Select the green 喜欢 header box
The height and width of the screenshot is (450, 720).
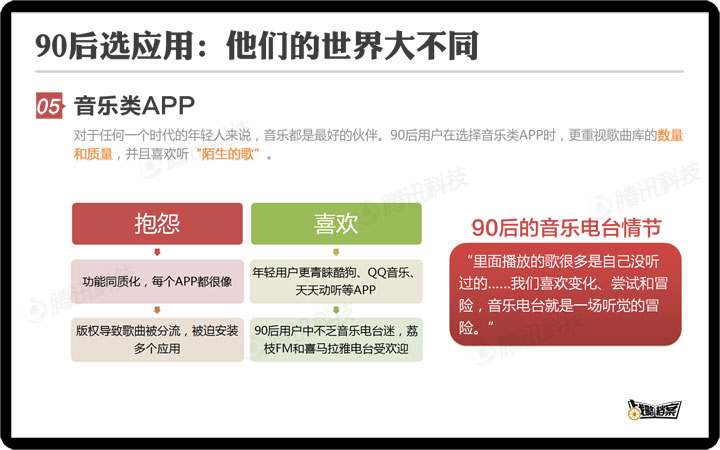[x=336, y=224]
